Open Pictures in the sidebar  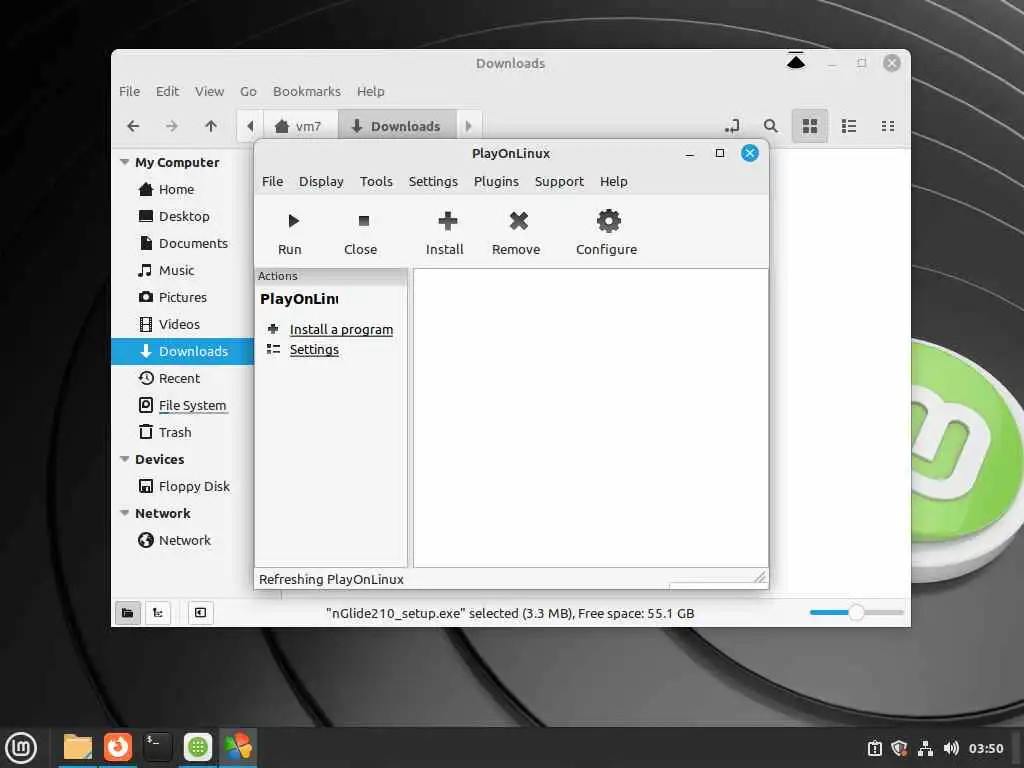(x=182, y=297)
